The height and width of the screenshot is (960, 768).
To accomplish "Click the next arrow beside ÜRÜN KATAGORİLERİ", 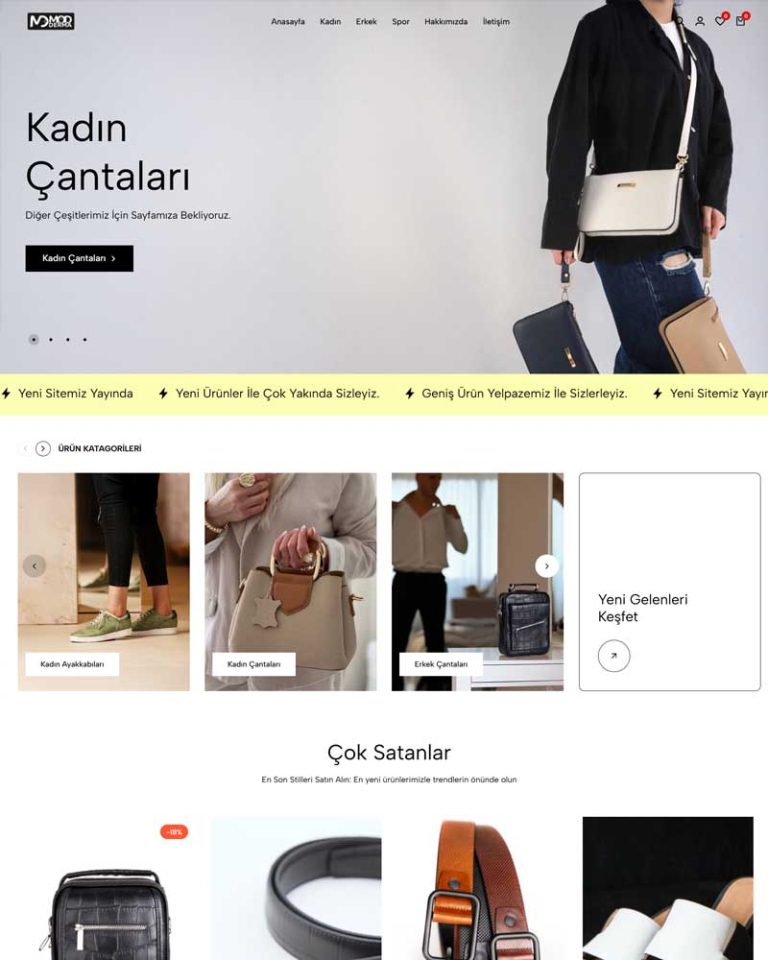I will (43, 449).
